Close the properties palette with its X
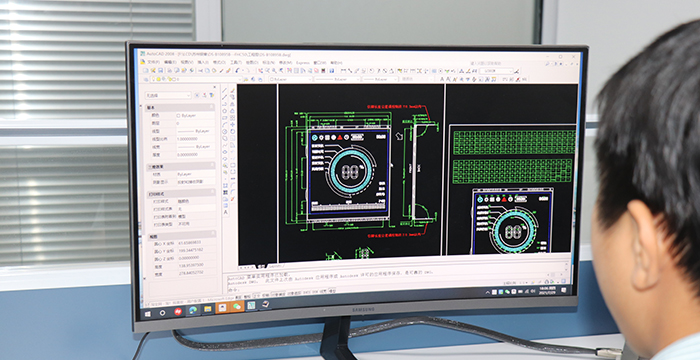700x360 pixels. [x=215, y=87]
